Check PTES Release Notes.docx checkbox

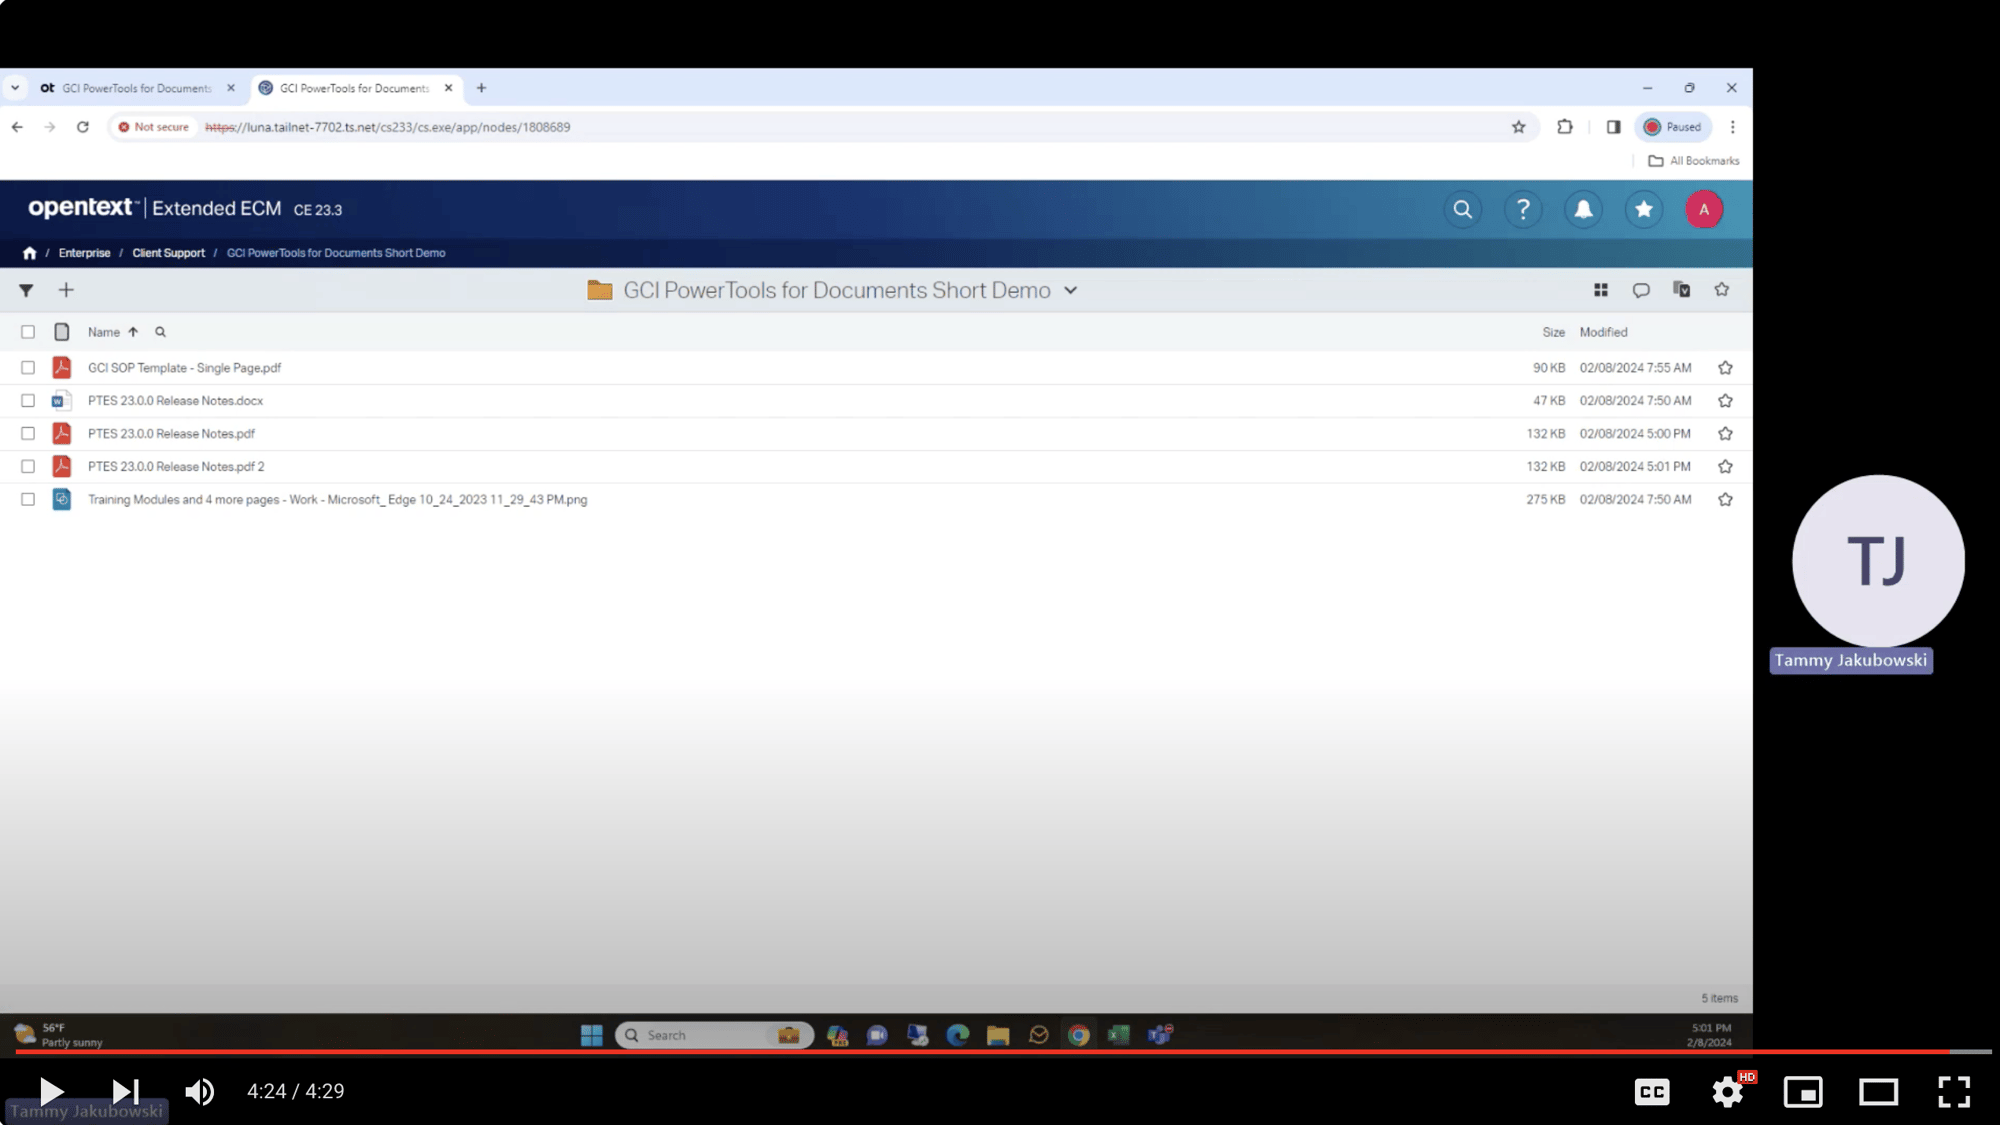tap(28, 401)
